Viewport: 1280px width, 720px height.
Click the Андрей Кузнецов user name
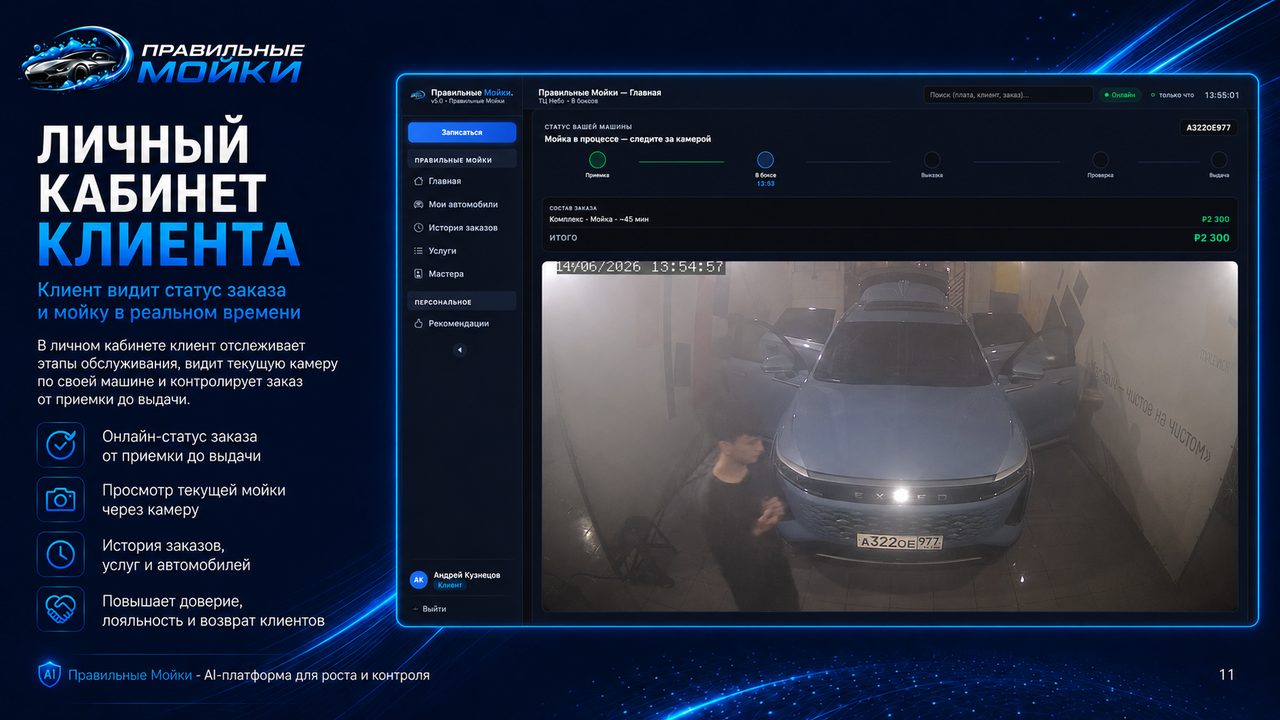(x=467, y=575)
